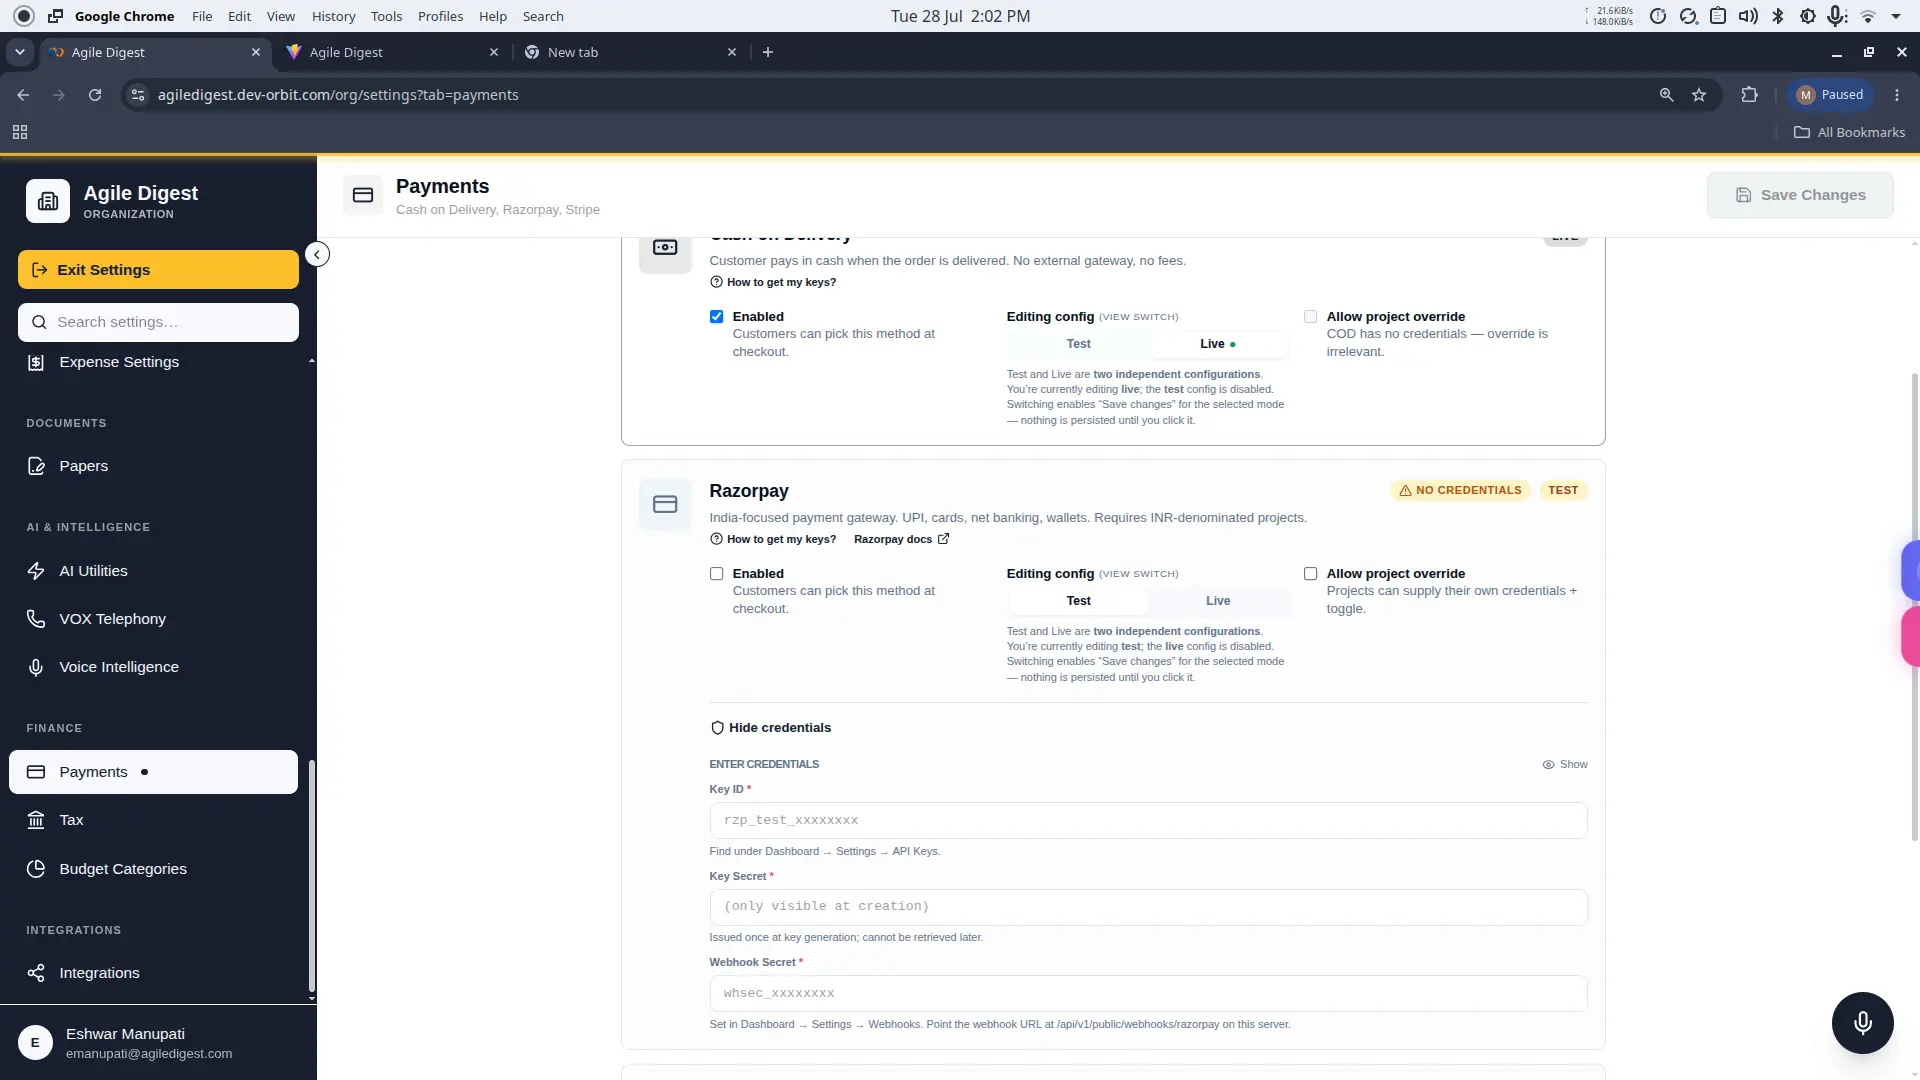Open the Razorpay docs external link

[901, 539]
